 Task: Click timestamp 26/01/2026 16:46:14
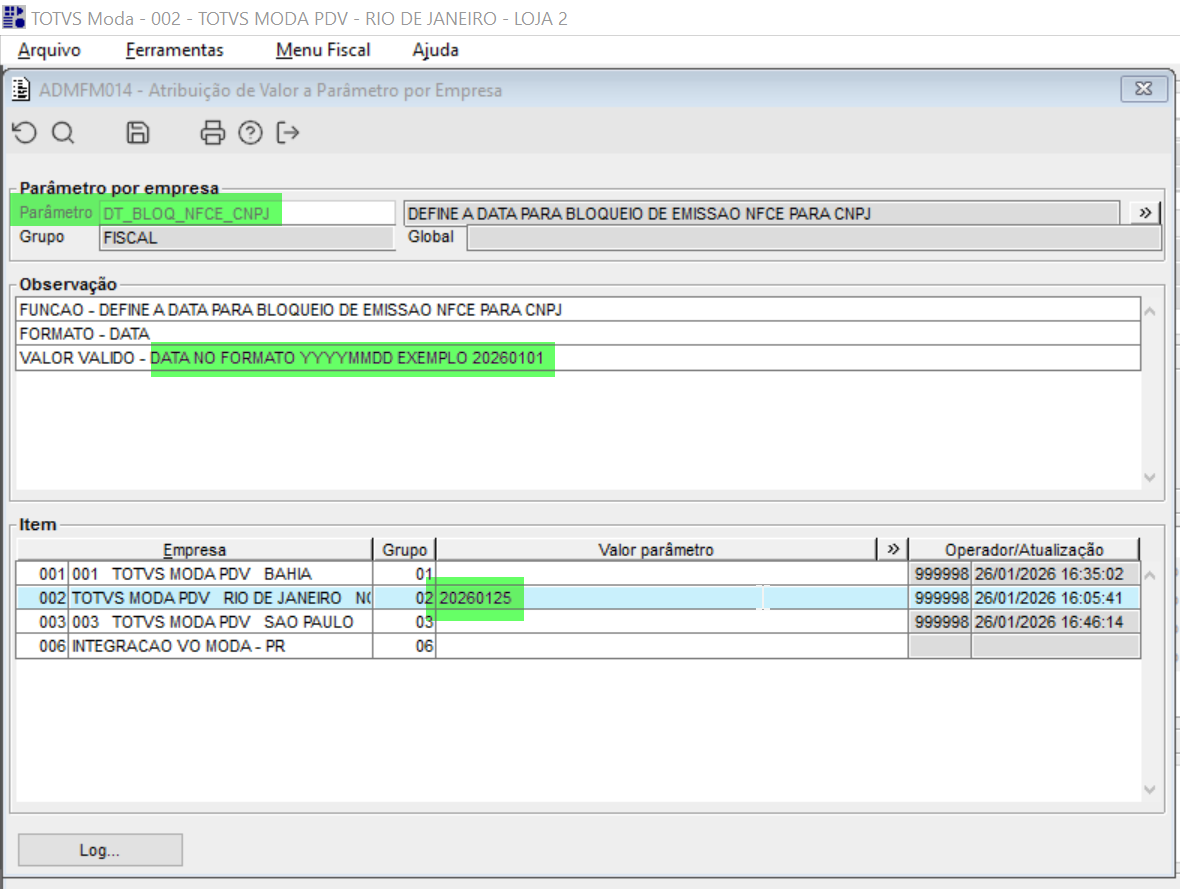pos(1055,622)
